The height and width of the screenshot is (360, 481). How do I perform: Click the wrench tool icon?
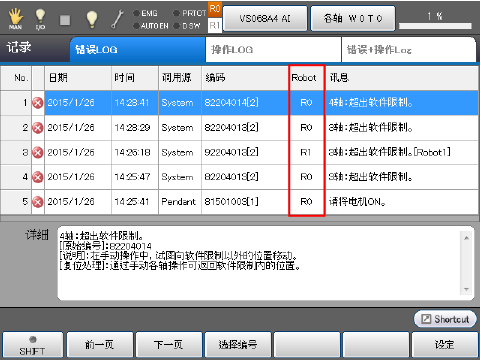[117, 19]
